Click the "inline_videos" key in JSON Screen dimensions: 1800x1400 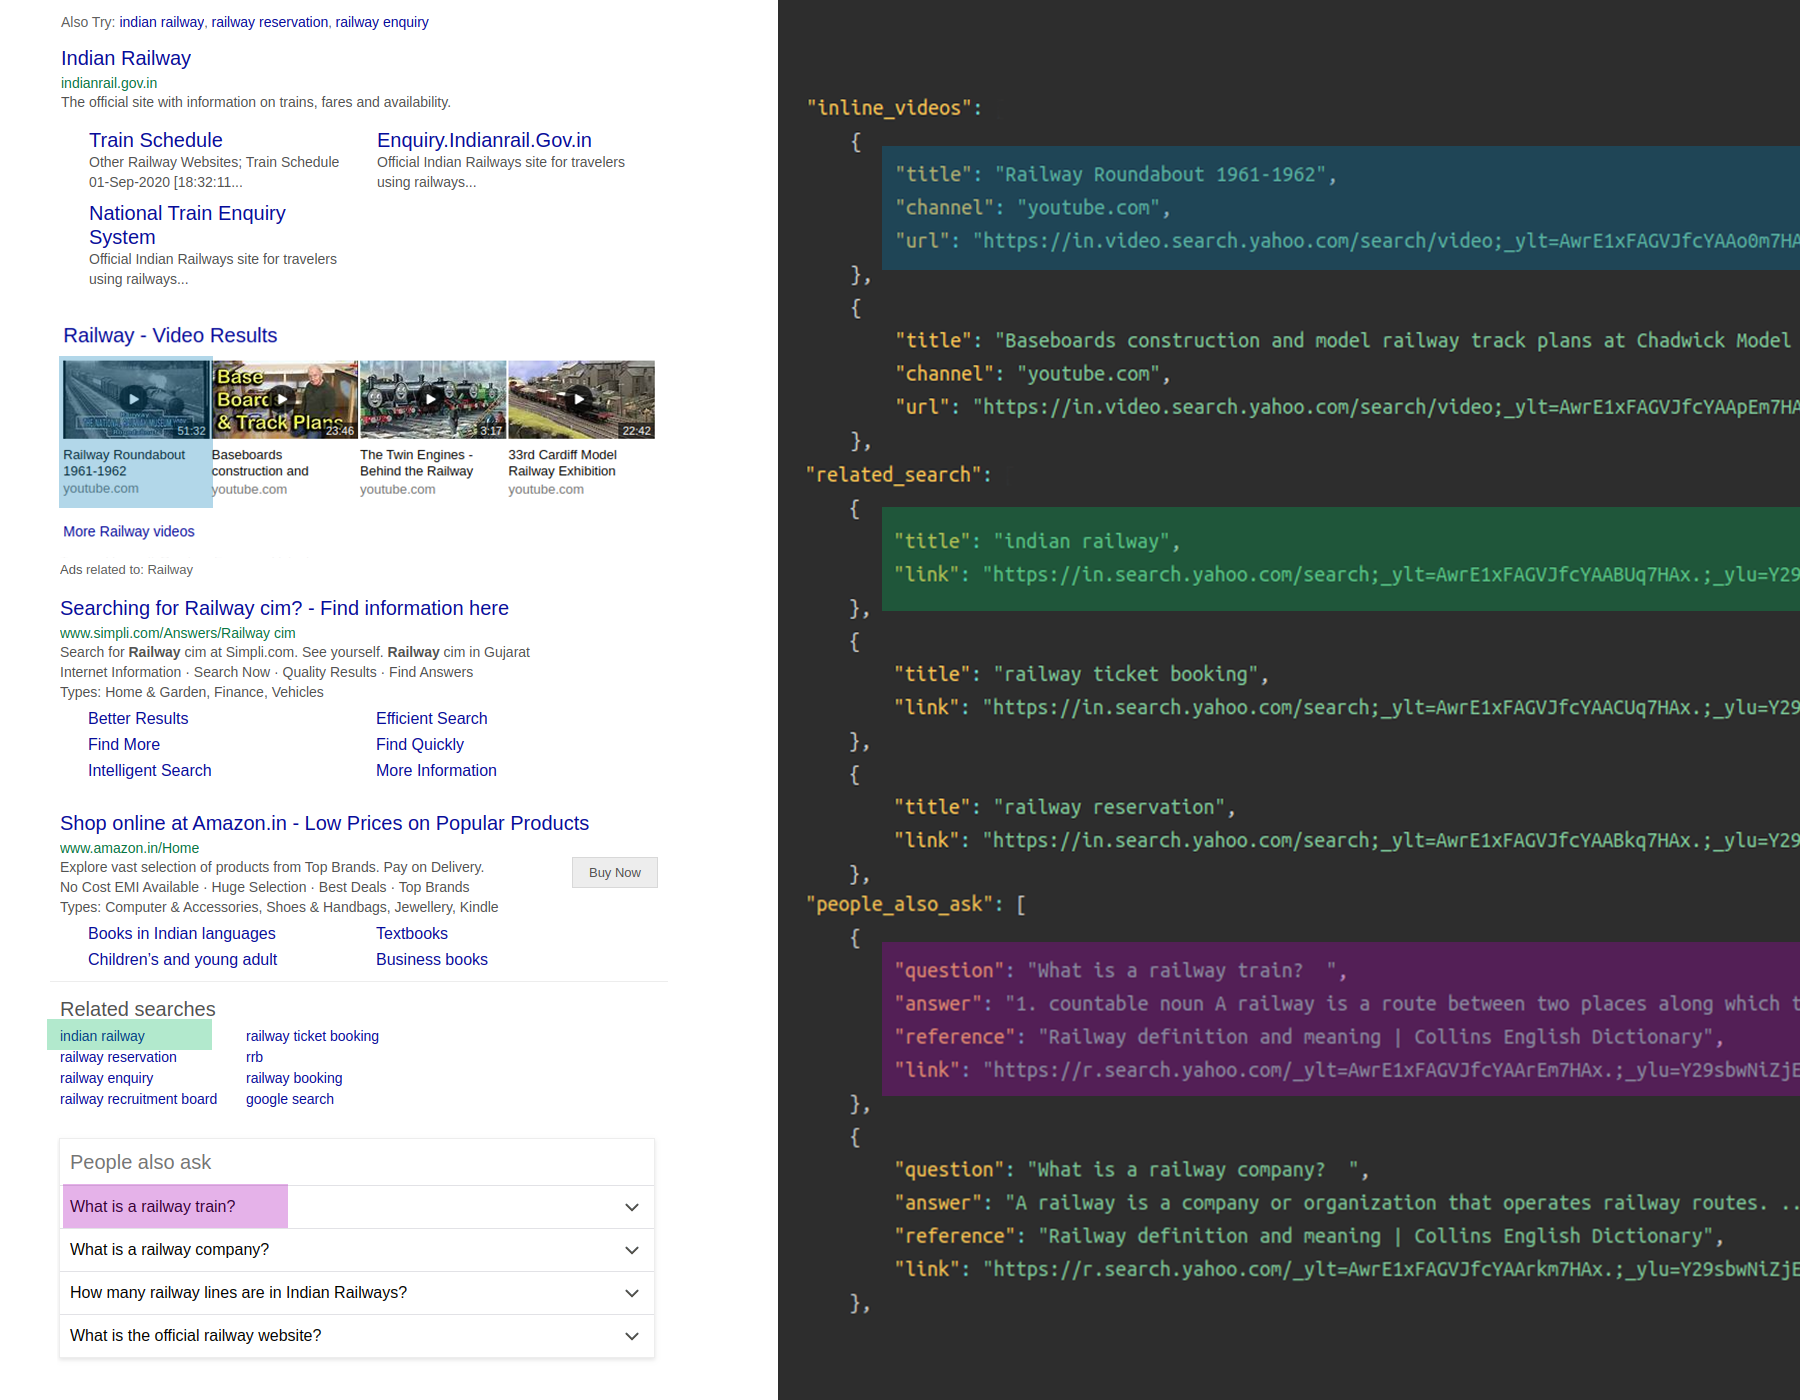click(889, 108)
